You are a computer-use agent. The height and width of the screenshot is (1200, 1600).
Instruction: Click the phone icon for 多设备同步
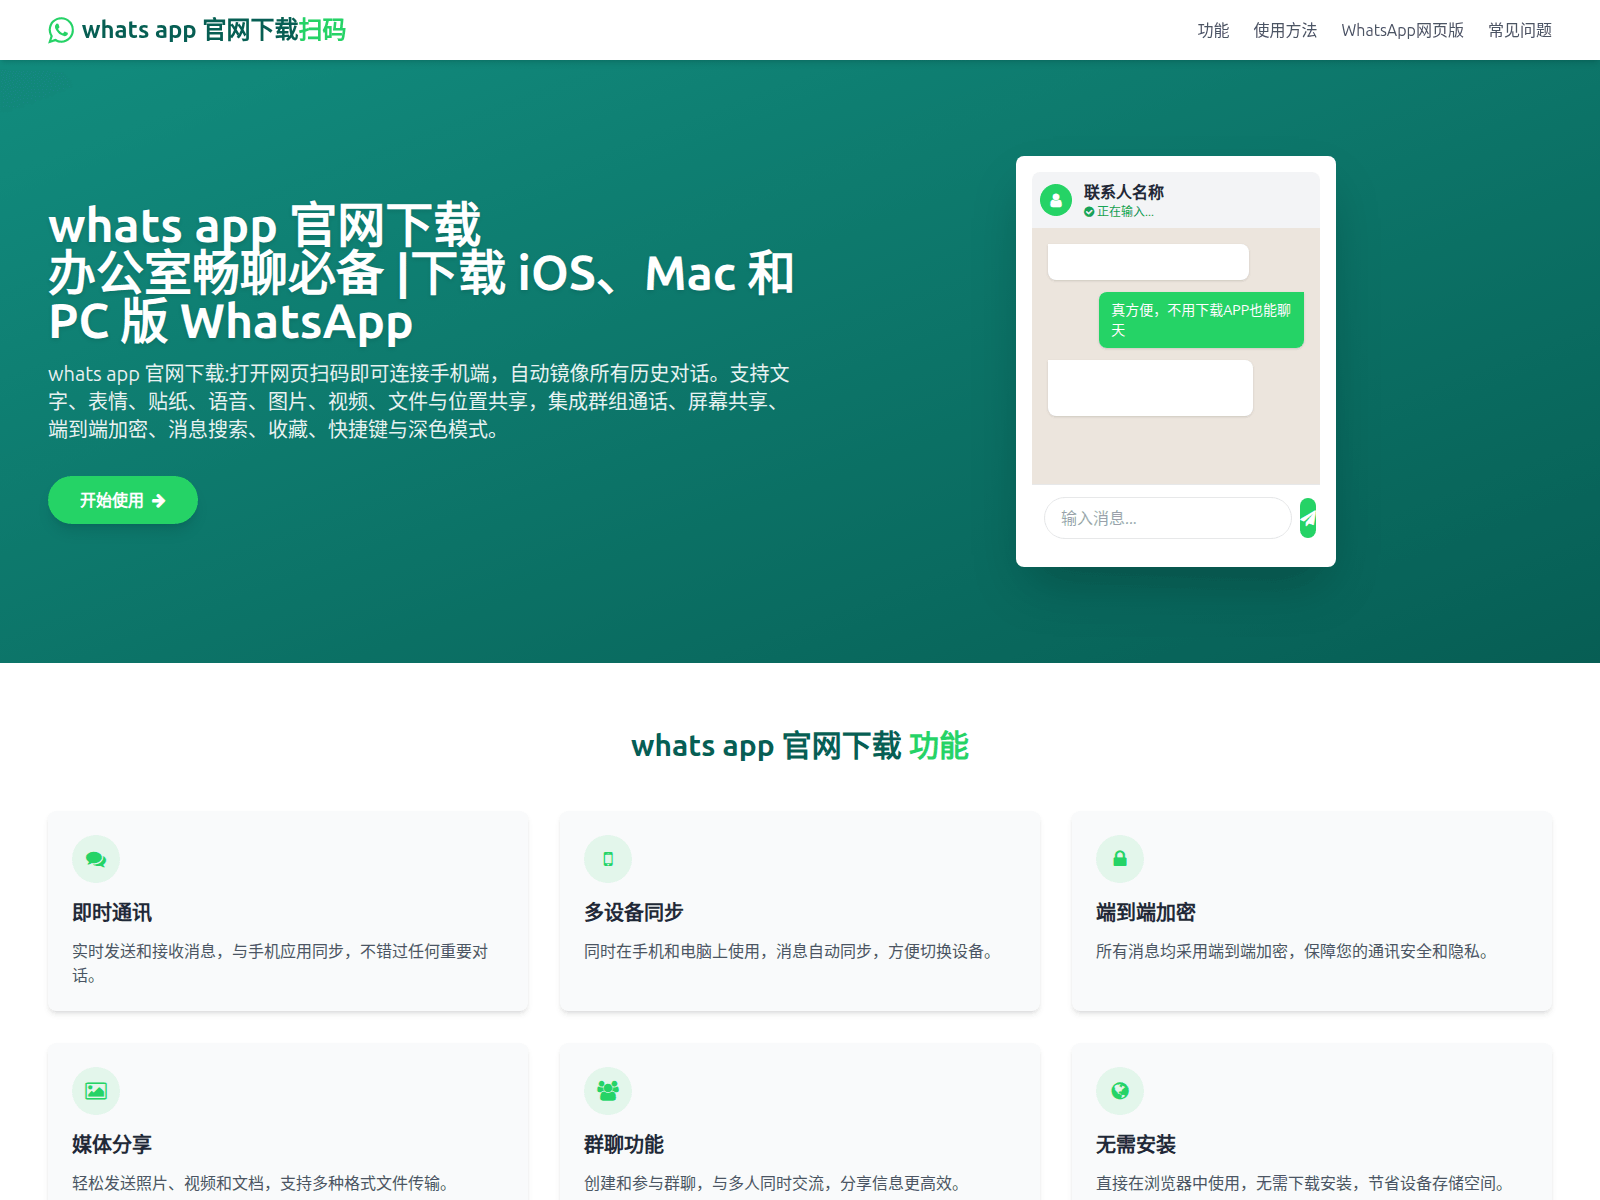tap(608, 859)
